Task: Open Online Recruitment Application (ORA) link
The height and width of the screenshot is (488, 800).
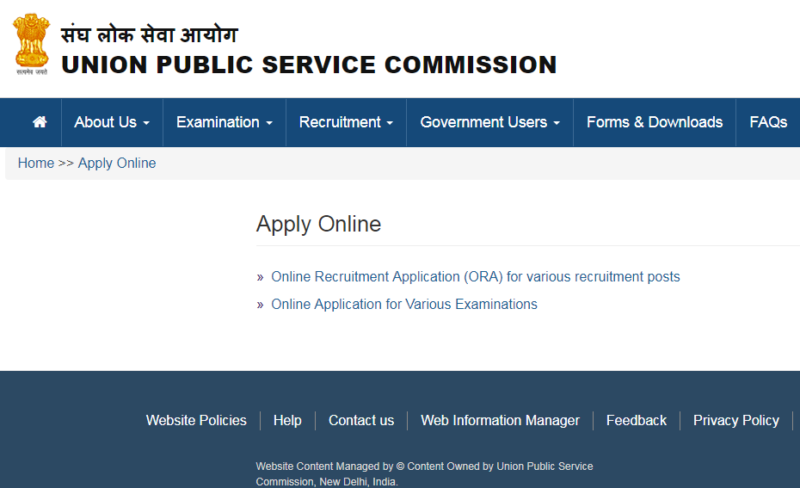Action: click(475, 276)
